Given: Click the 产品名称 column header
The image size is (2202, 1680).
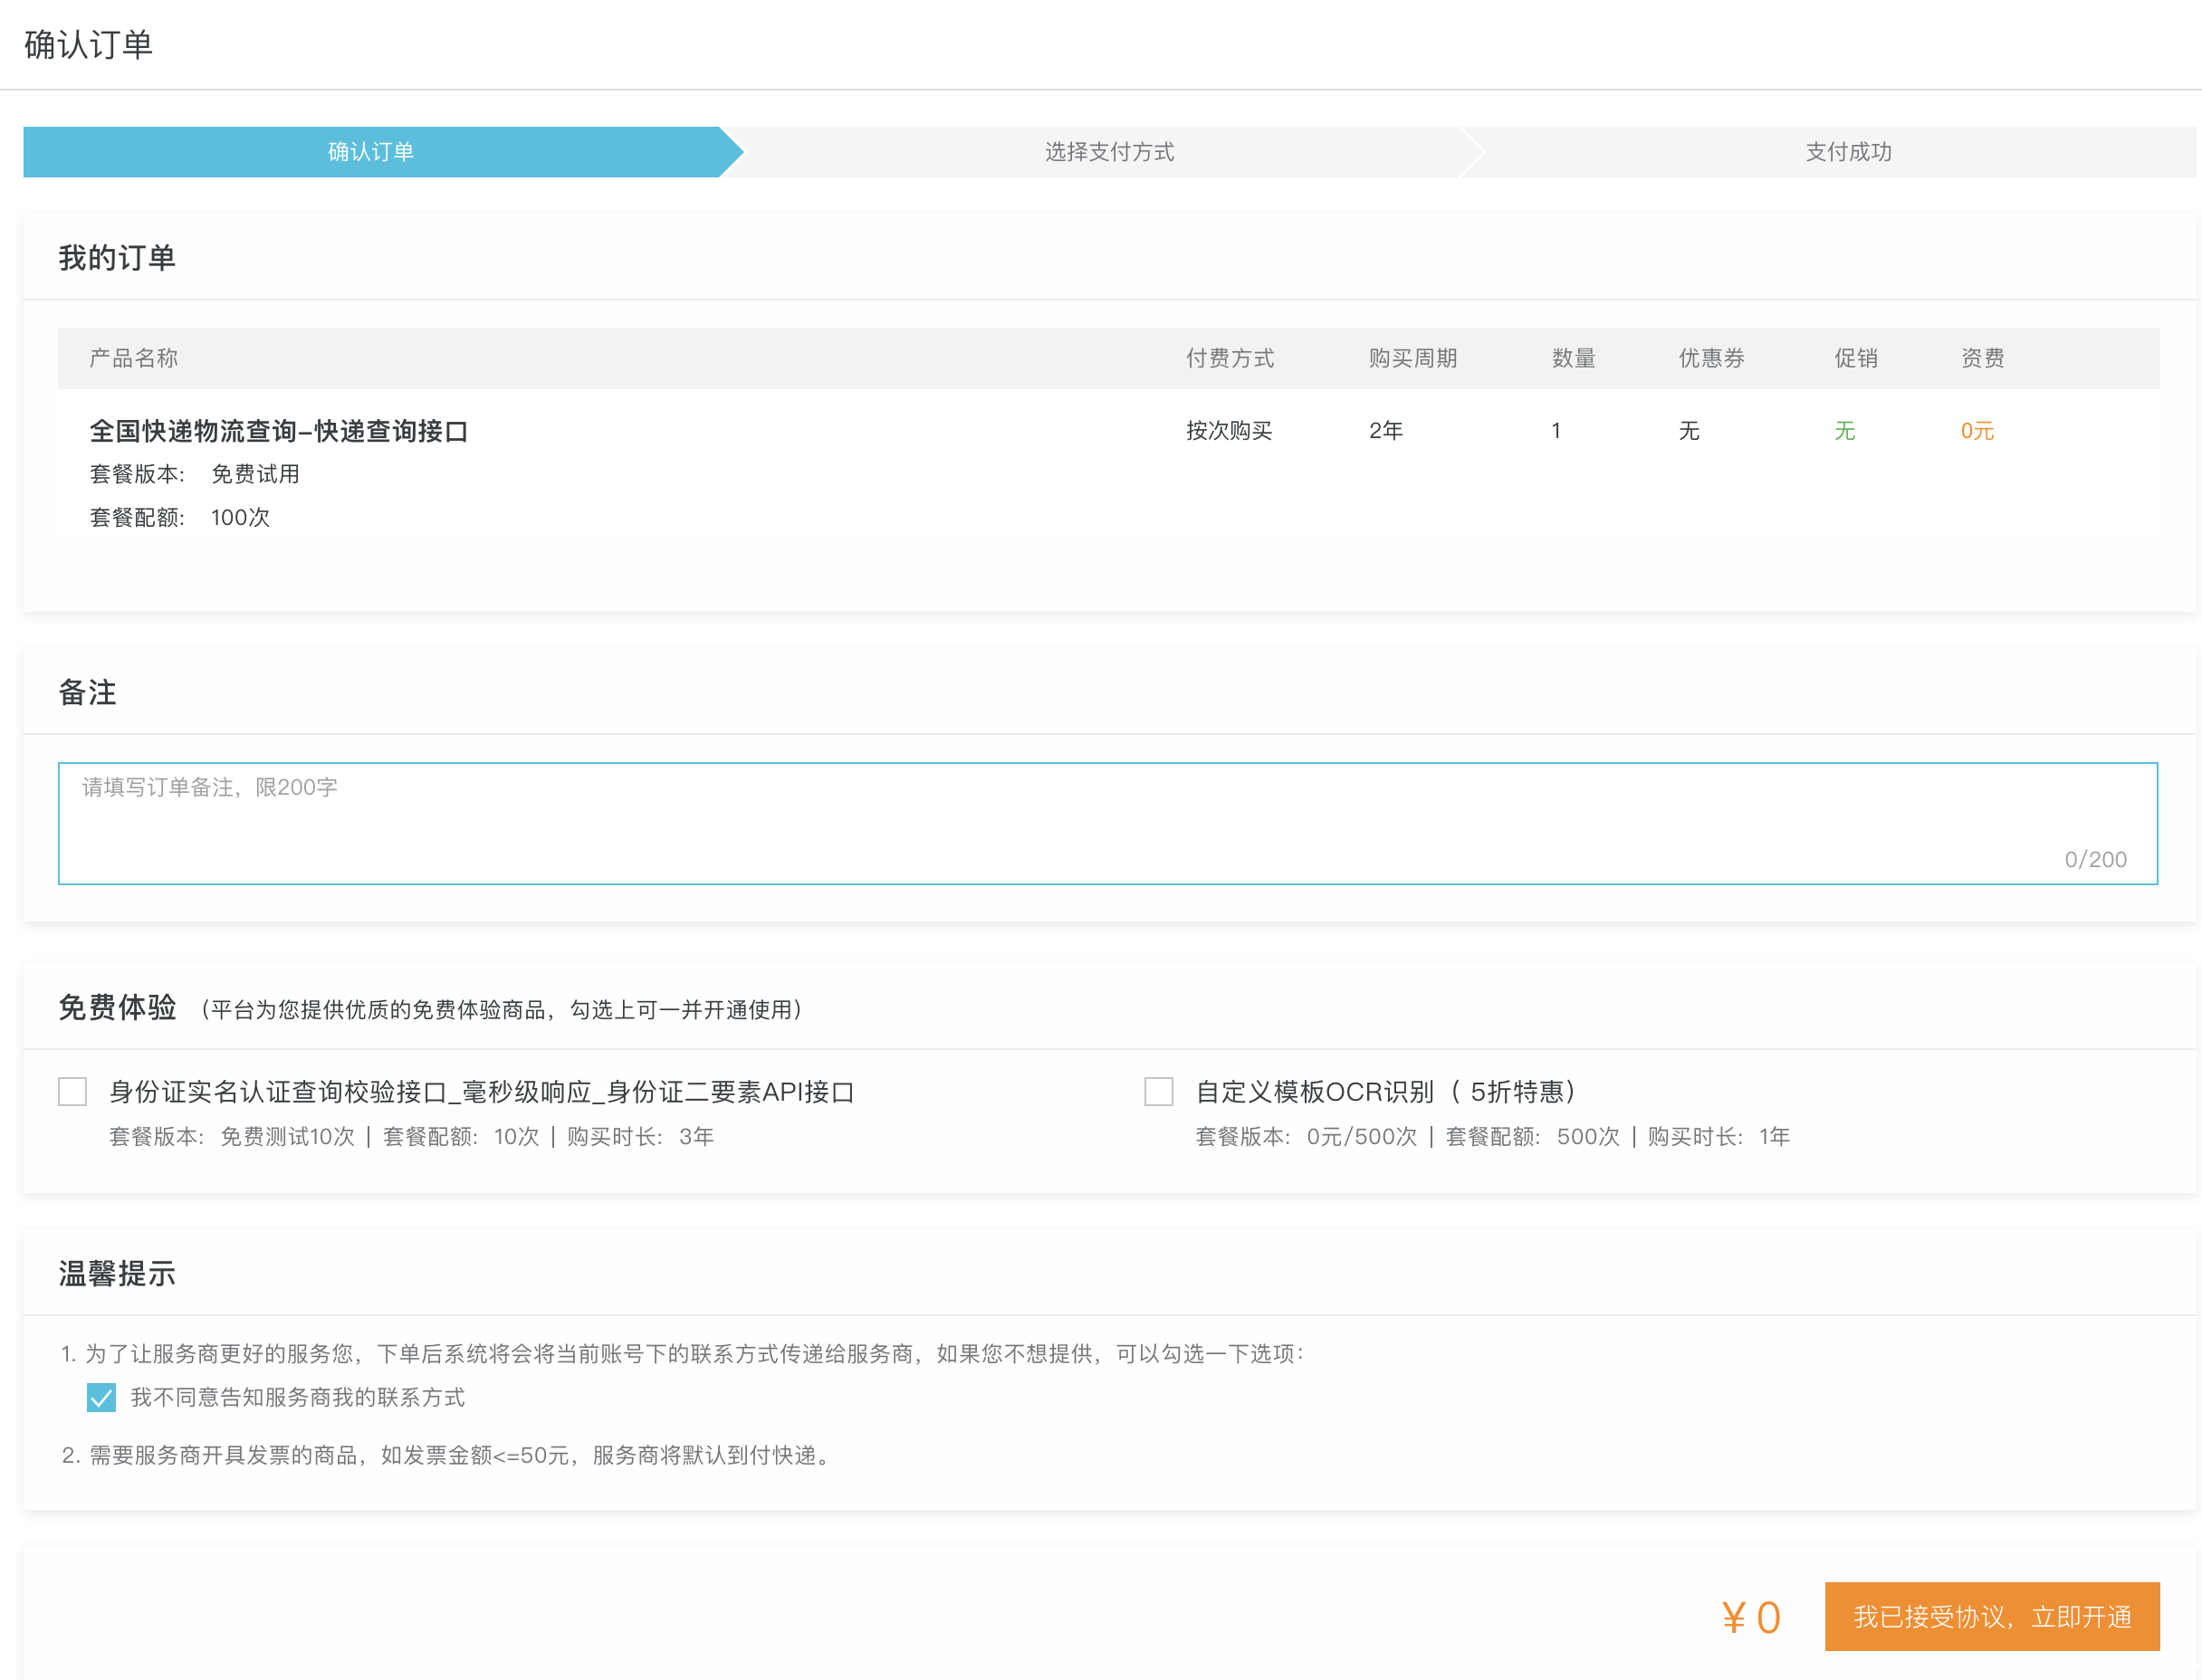Looking at the screenshot, I should point(134,358).
